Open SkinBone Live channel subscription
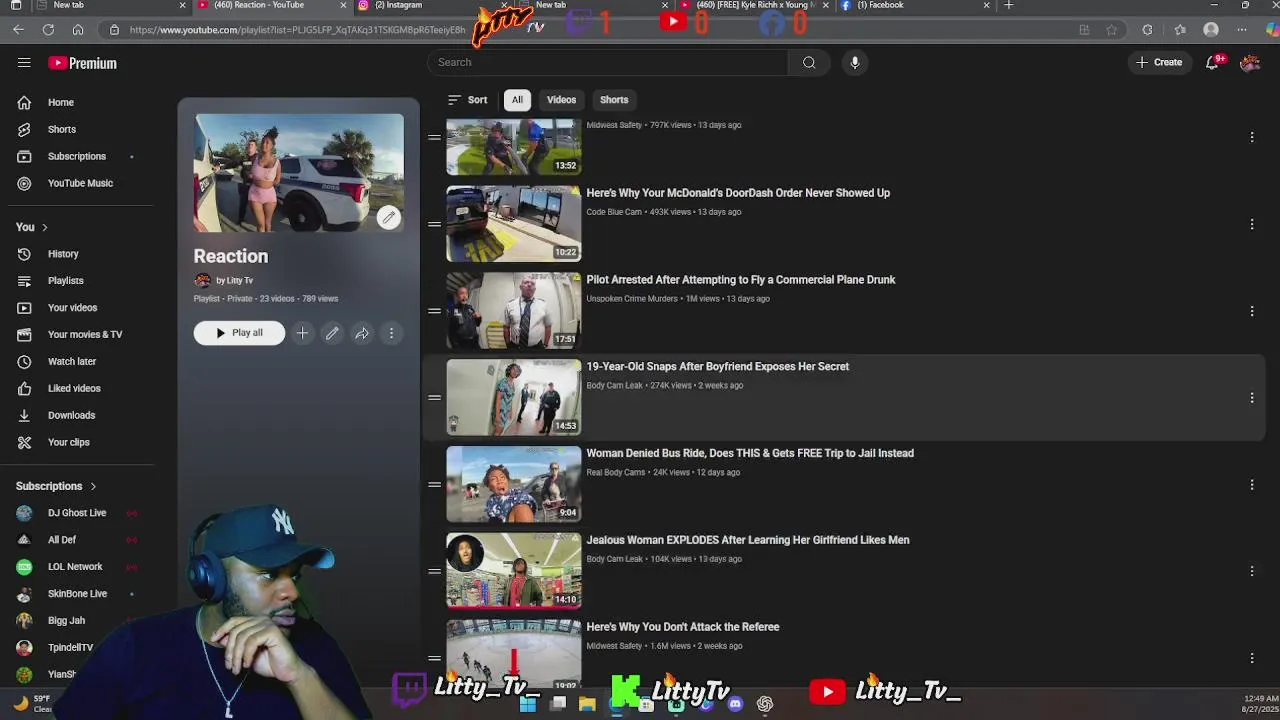1280x720 pixels. click(77, 594)
